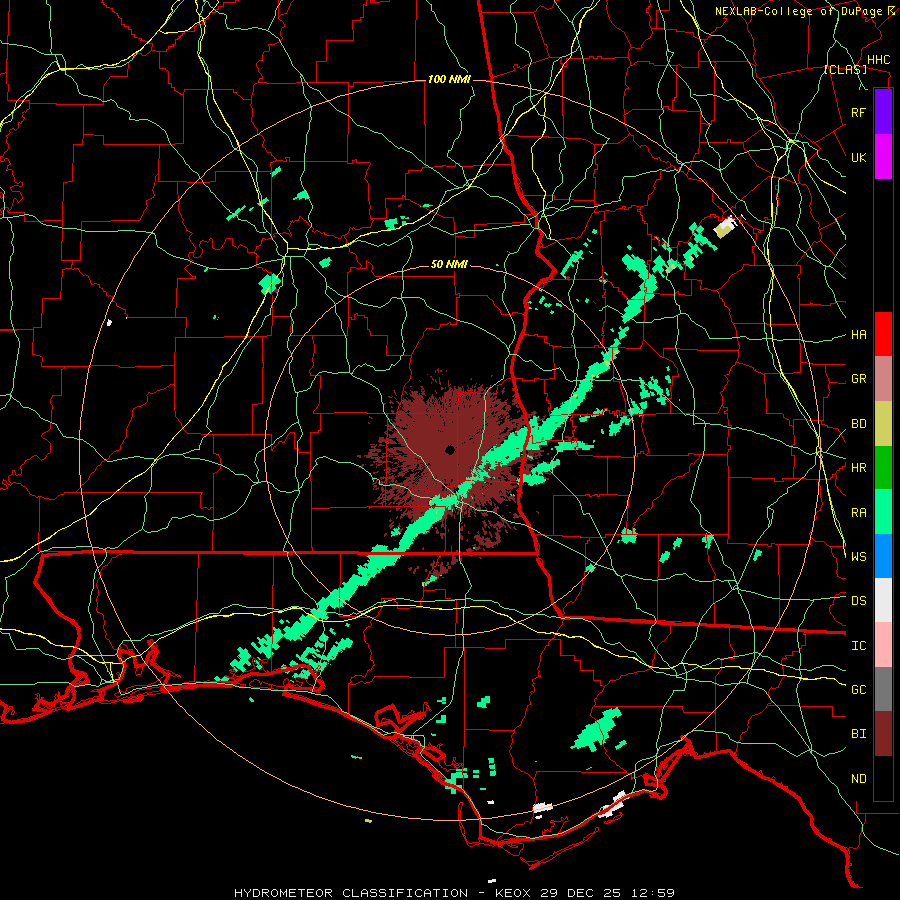Click the HA red legend swatch

tap(883, 334)
